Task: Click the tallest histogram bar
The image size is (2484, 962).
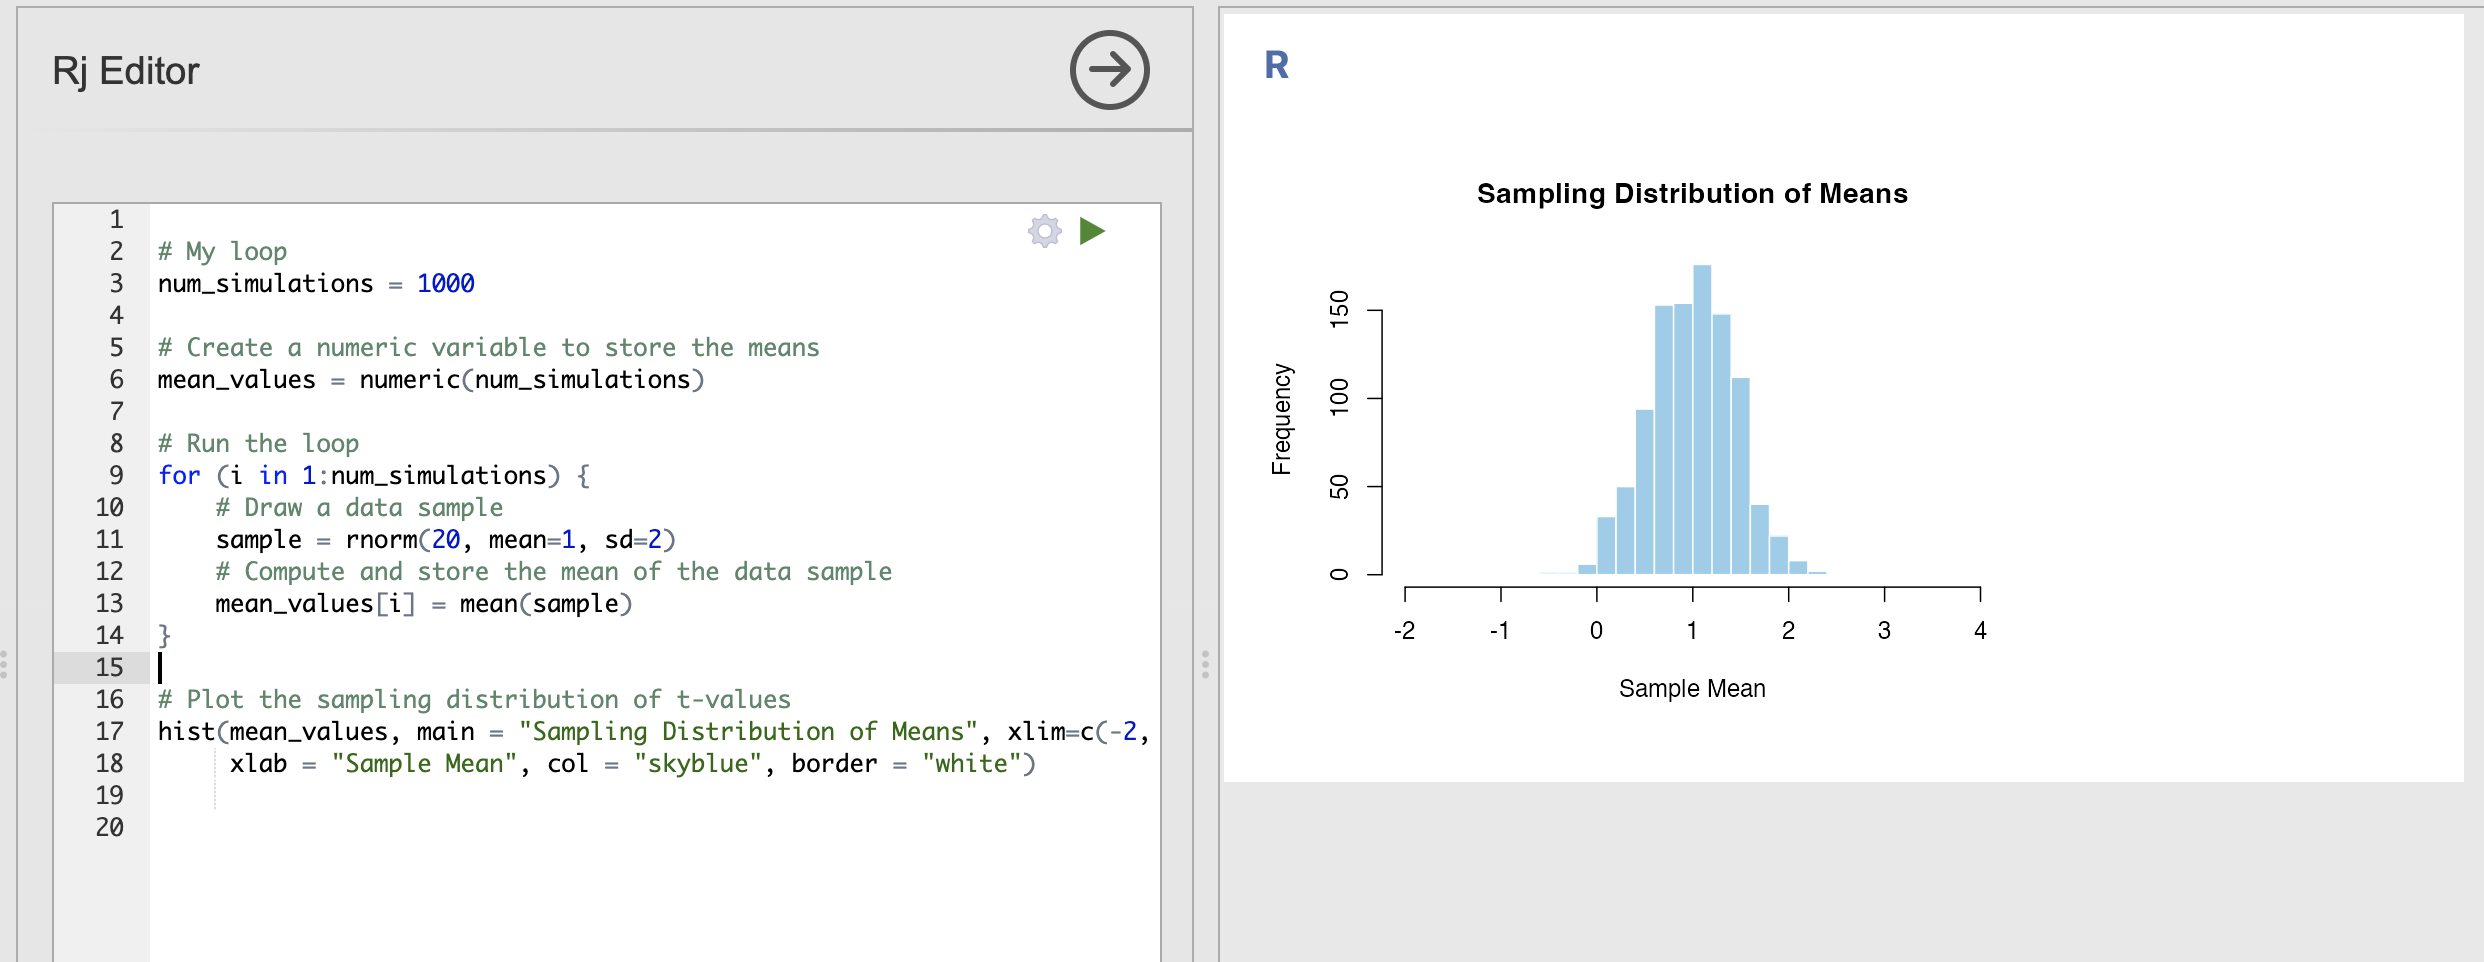Action: click(x=1702, y=419)
